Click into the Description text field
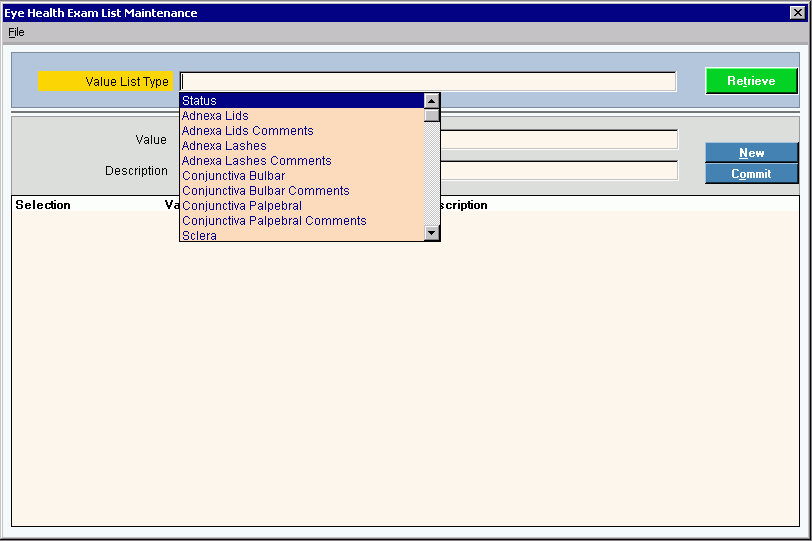Screen dimensions: 812x541 click(558, 170)
